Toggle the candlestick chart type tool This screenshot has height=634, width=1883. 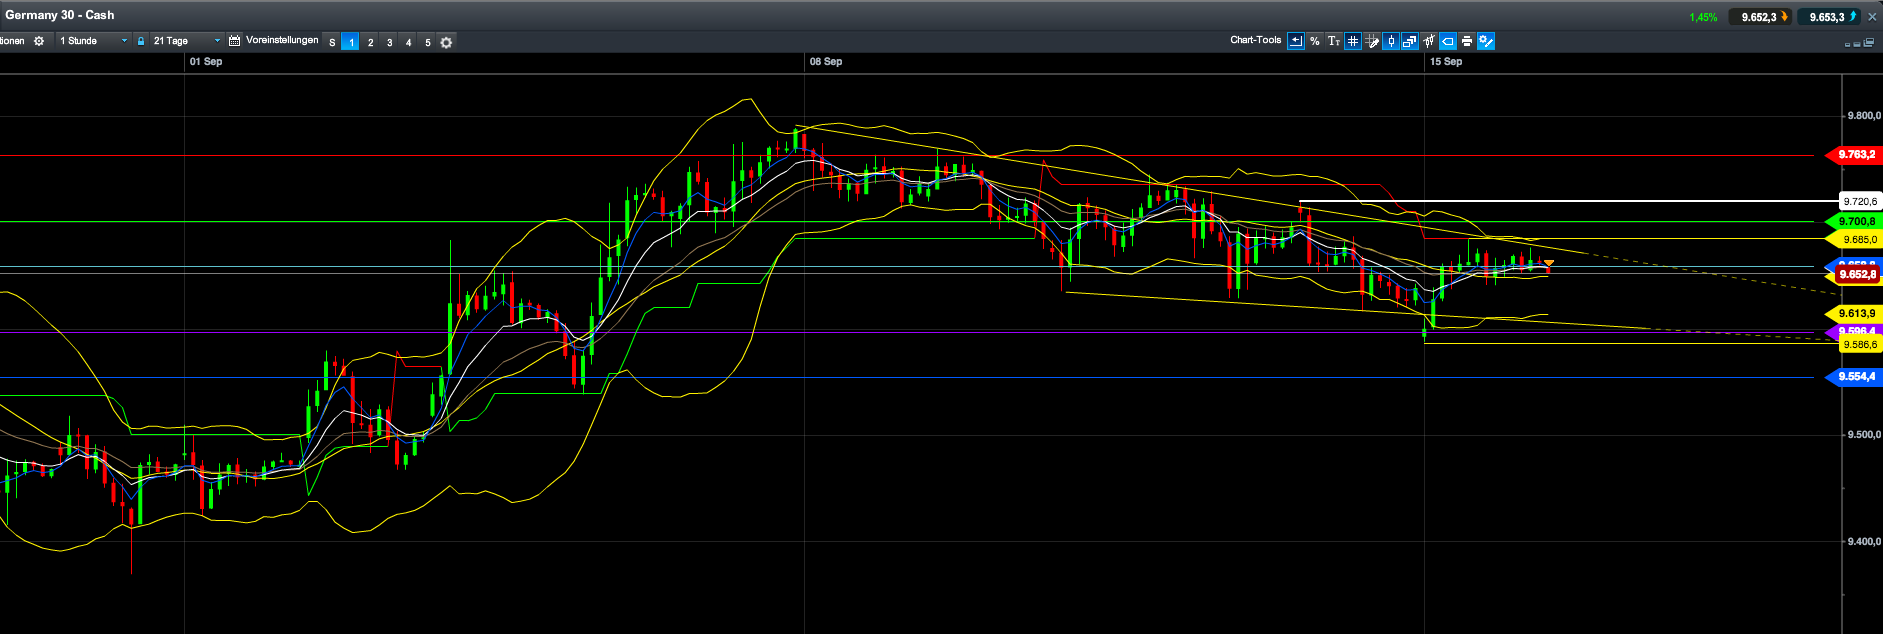(1391, 41)
